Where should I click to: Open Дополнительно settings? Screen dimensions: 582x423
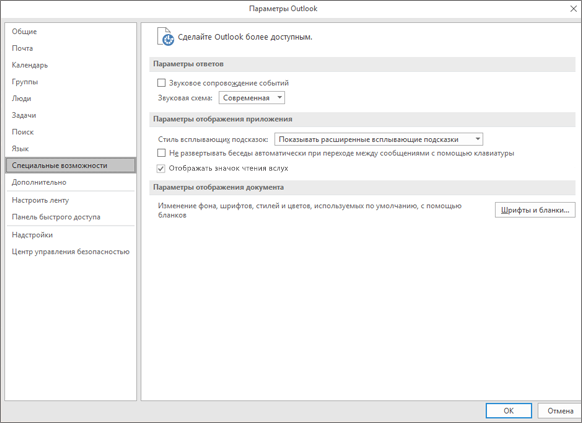(71, 182)
